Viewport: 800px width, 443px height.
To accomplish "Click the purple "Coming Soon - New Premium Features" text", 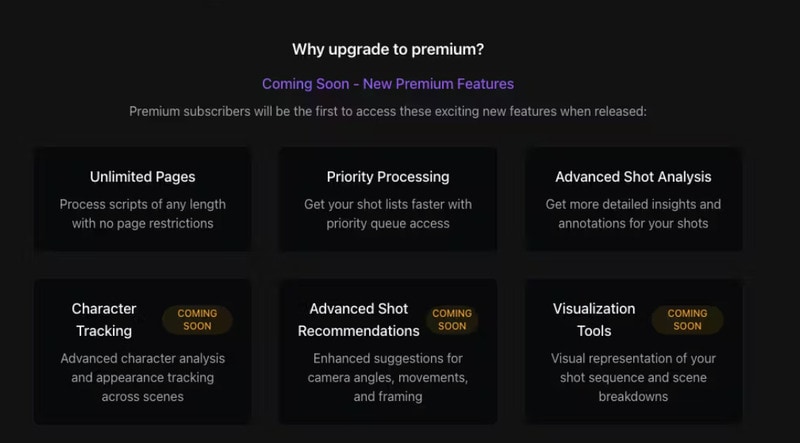I will coord(388,84).
